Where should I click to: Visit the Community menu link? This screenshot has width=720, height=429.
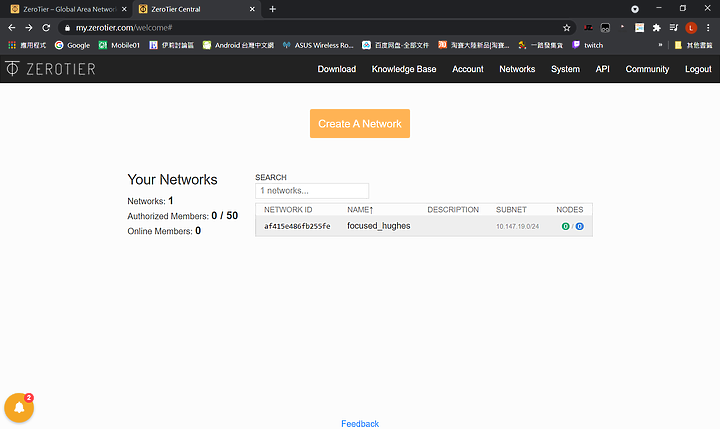(647, 69)
